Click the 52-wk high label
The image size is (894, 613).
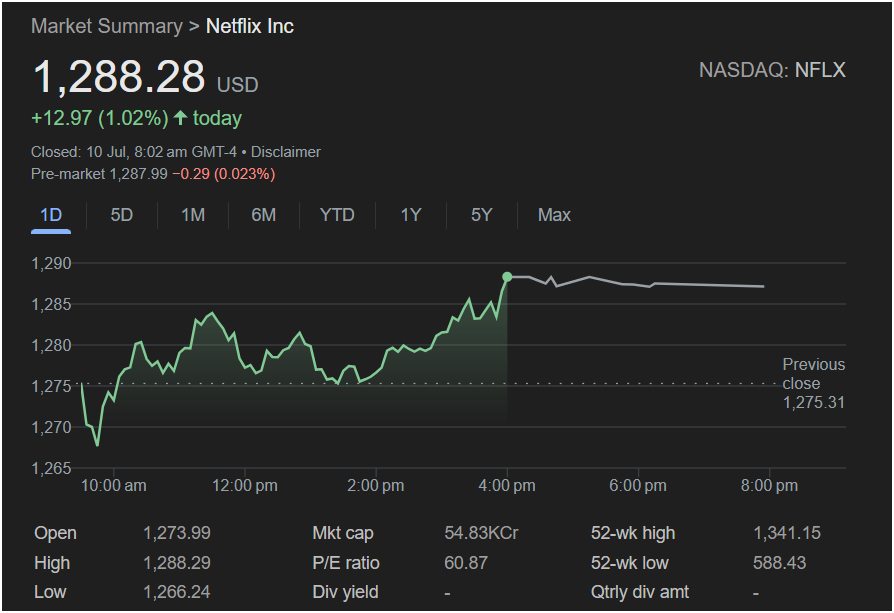(633, 533)
